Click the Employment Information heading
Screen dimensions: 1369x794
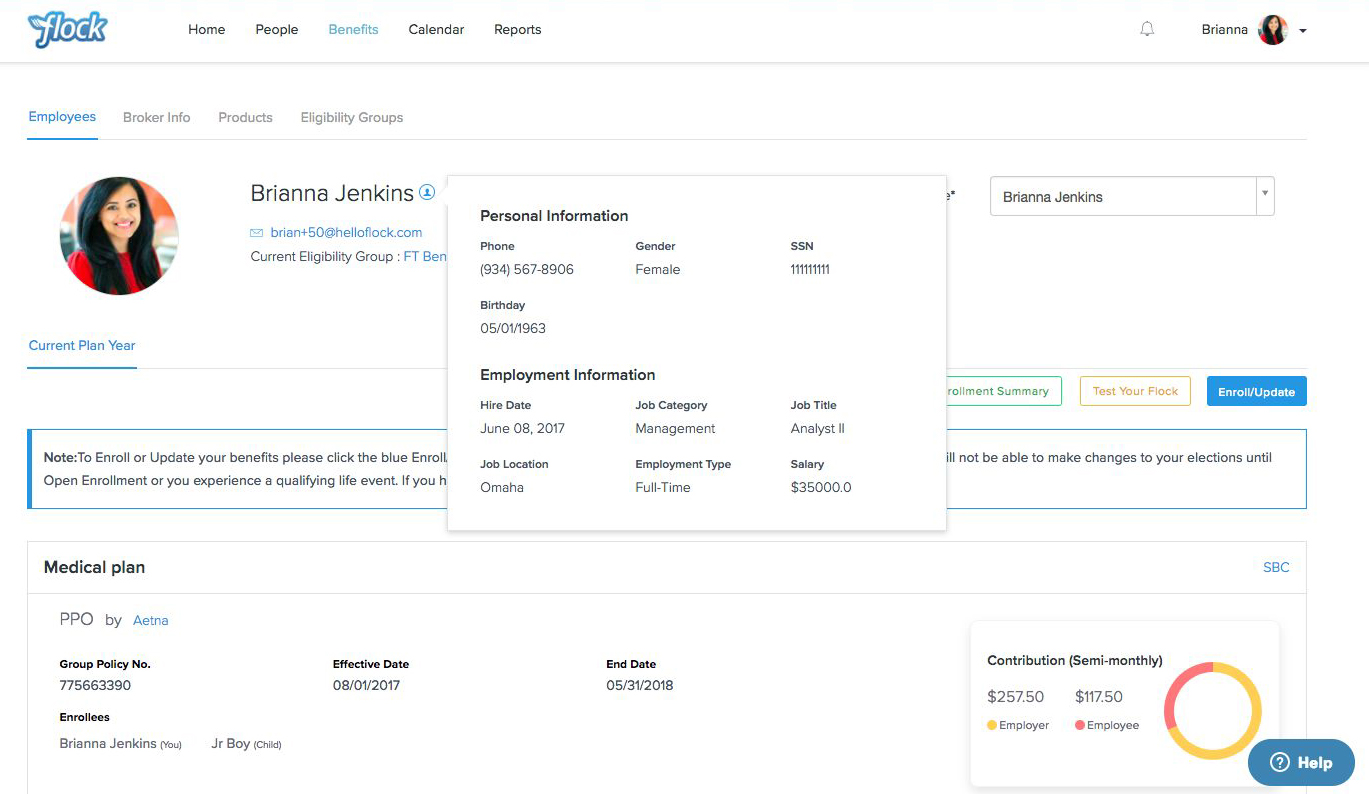(568, 375)
